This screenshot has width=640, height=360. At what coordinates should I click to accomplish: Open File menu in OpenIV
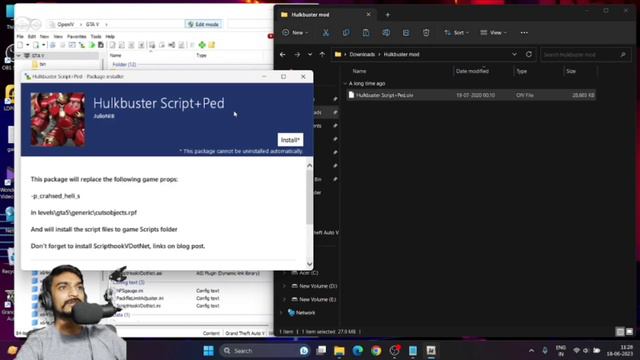pos(20,36)
